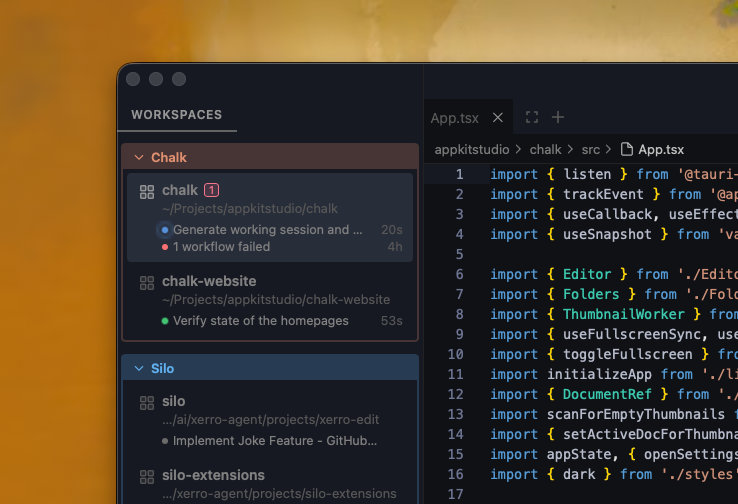Click 'listen' in the line 1 import
Viewport: 738px width, 504px height.
[587, 174]
